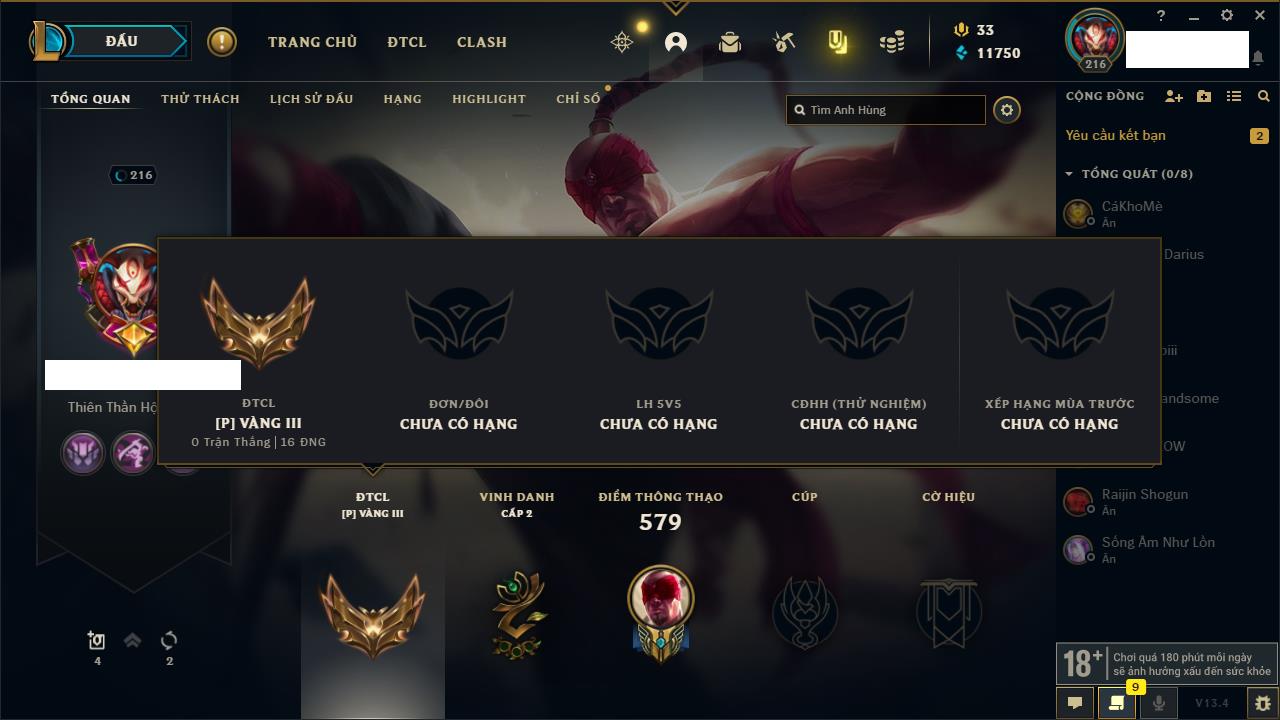The image size is (1280, 720).
Task: Toggle the missions panel with badge 9
Action: click(1117, 703)
